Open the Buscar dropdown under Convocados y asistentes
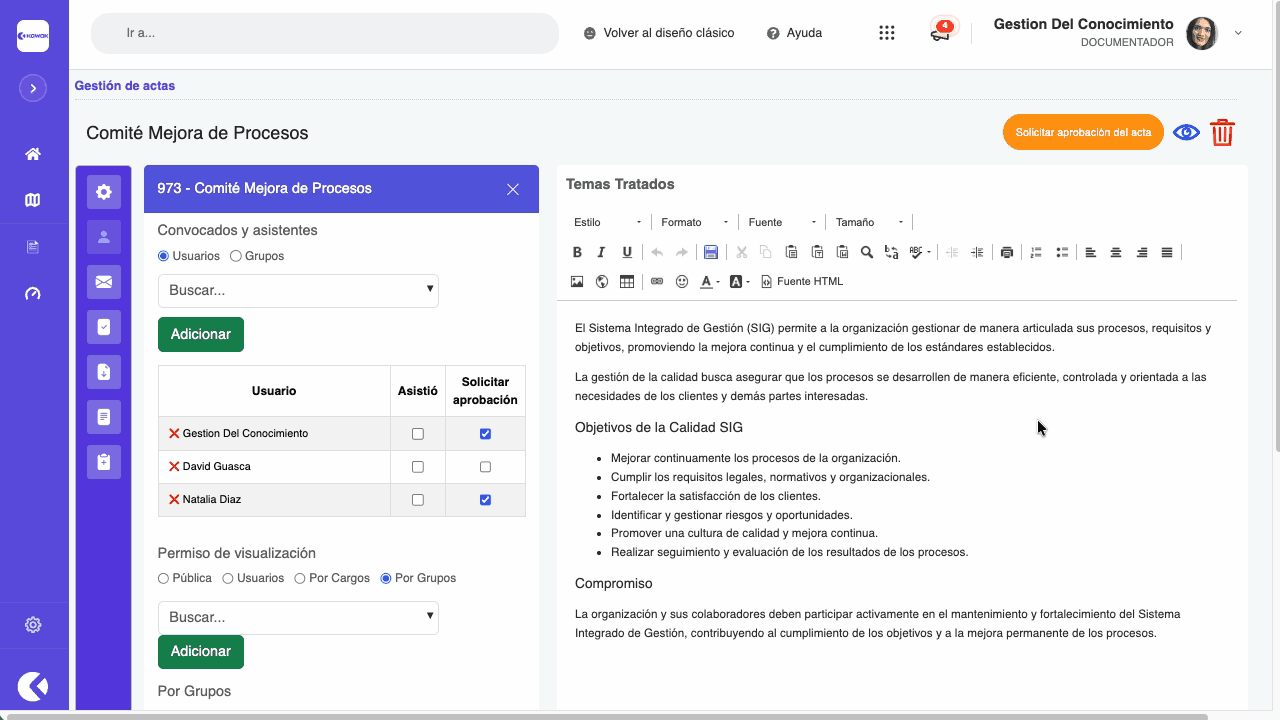Screen dimensions: 1280x720 [x=298, y=290]
